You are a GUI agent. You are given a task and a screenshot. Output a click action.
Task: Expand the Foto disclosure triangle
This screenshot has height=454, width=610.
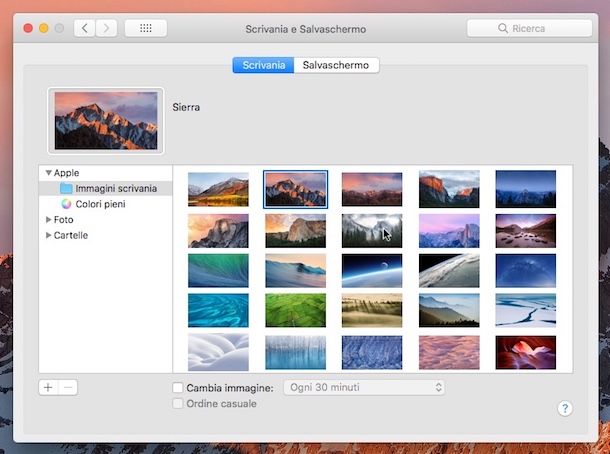point(48,219)
